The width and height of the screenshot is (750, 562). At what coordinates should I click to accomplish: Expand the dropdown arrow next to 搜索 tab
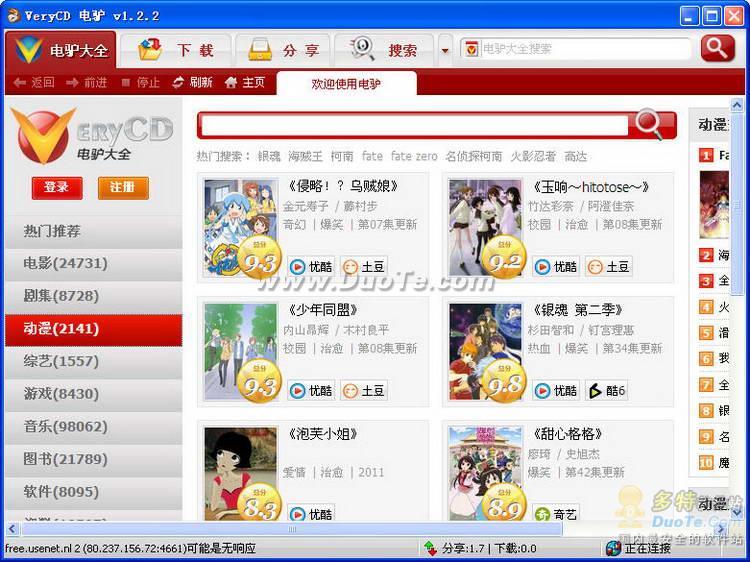click(x=445, y=50)
